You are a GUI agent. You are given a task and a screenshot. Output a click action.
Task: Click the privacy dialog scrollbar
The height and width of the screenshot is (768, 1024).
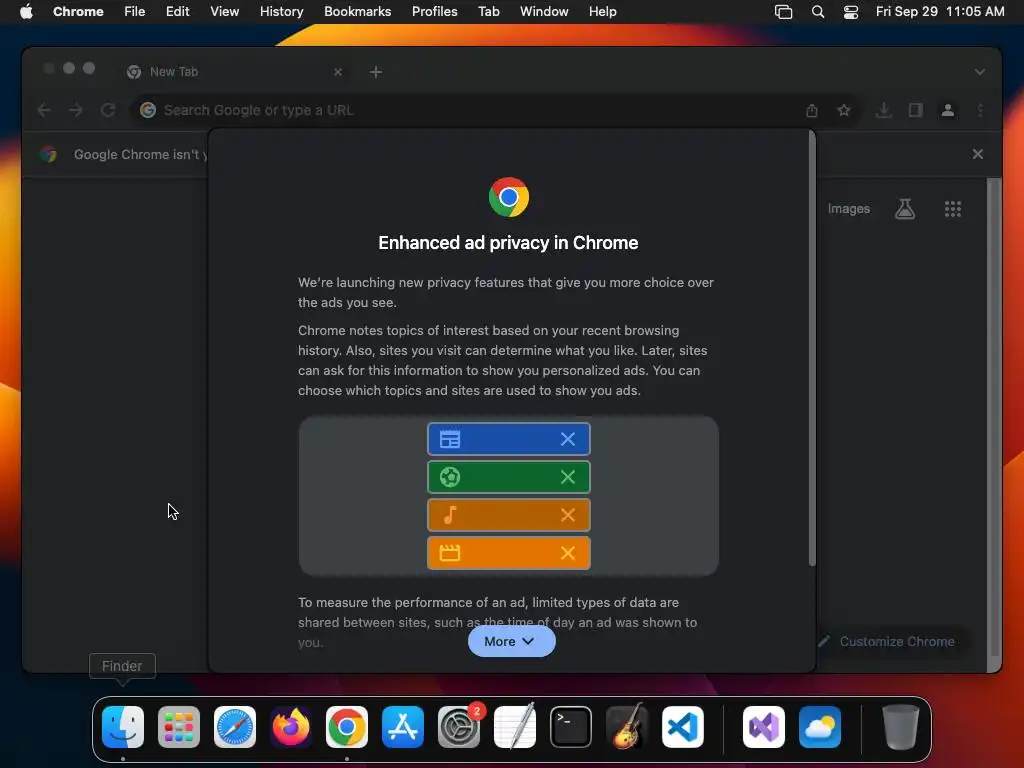pos(812,348)
